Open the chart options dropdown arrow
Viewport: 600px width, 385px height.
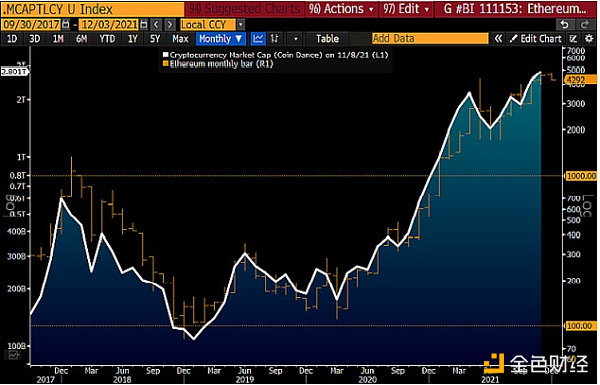coord(295,39)
